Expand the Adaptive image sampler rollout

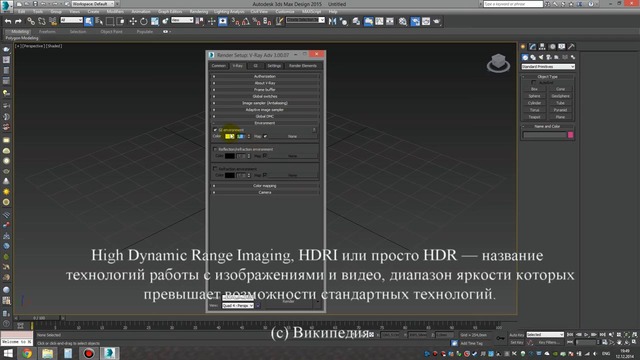tap(265, 110)
